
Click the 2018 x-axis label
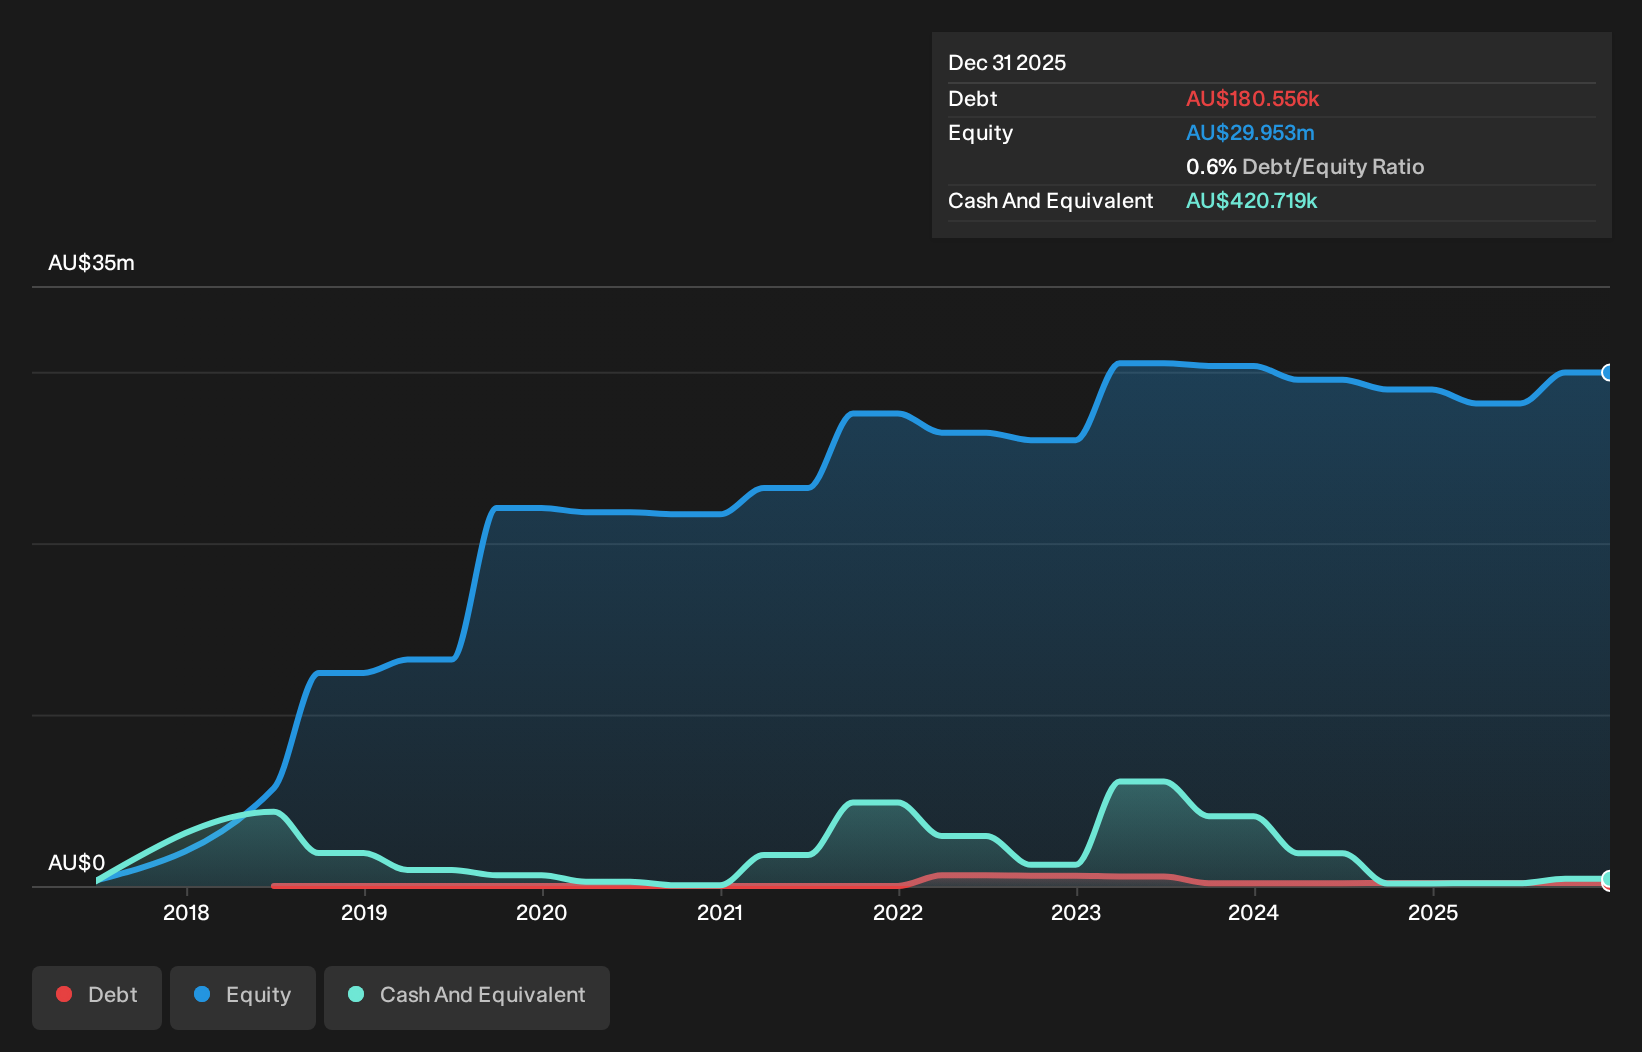186,912
